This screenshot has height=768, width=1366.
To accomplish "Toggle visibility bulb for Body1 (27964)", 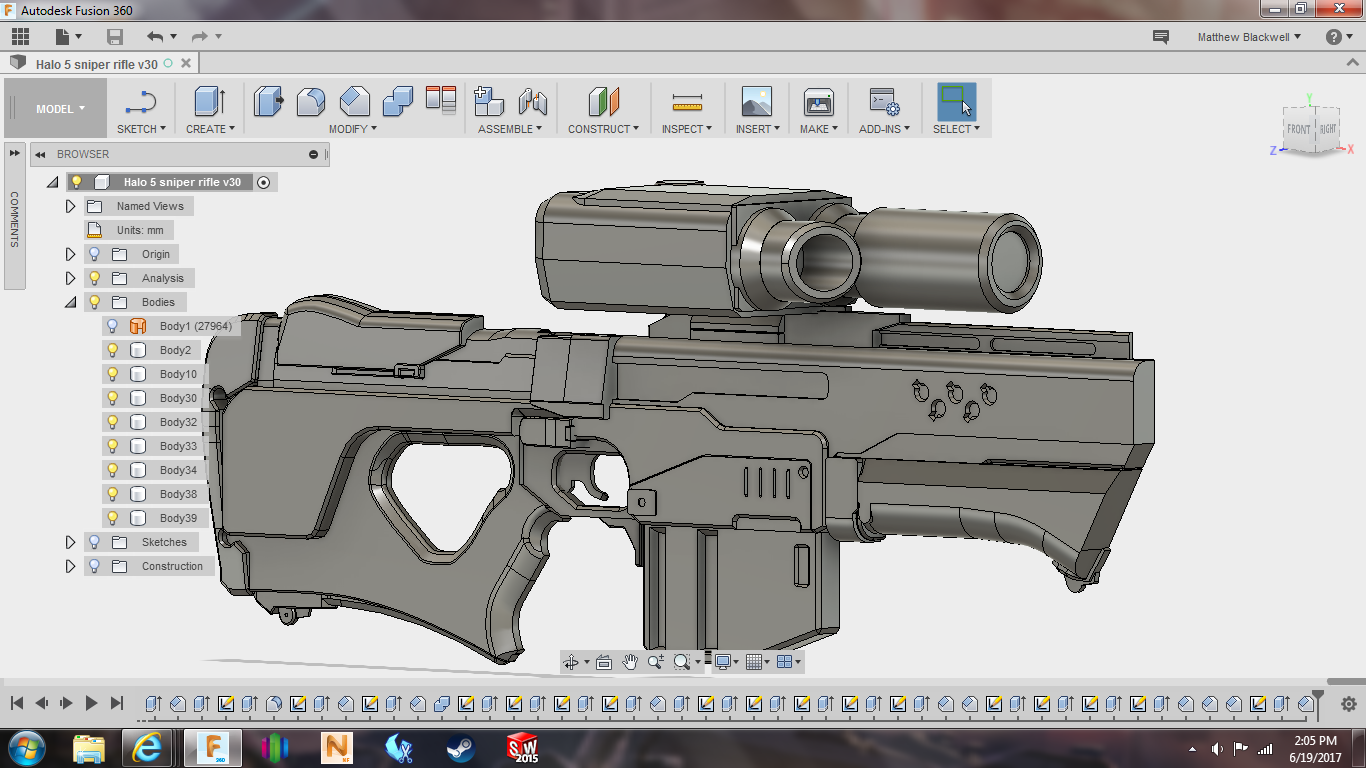I will click(x=113, y=326).
